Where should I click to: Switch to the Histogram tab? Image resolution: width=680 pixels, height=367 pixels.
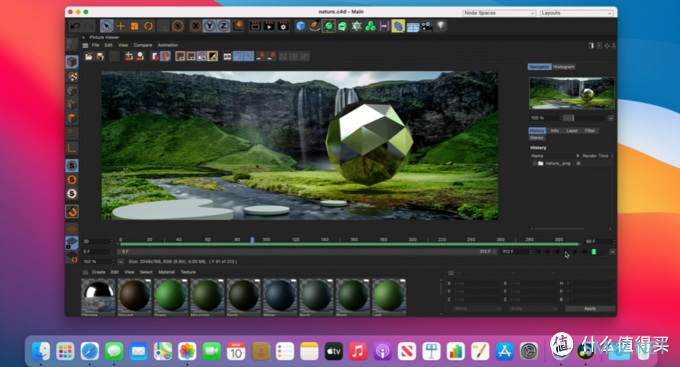[564, 67]
